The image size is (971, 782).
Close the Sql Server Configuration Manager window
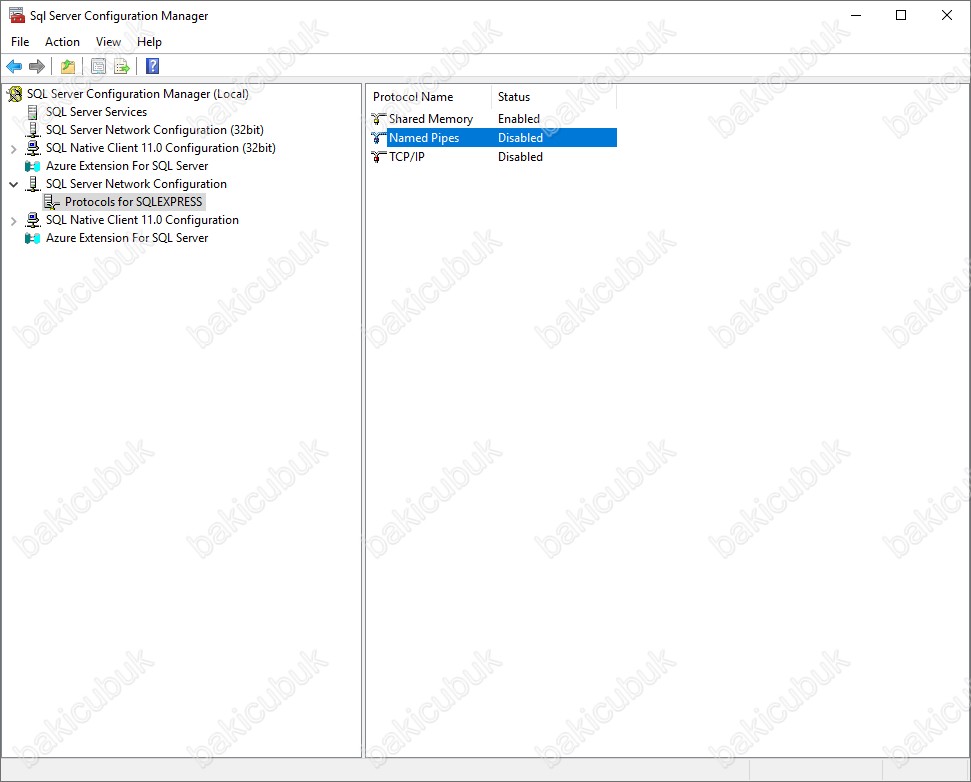pos(947,15)
